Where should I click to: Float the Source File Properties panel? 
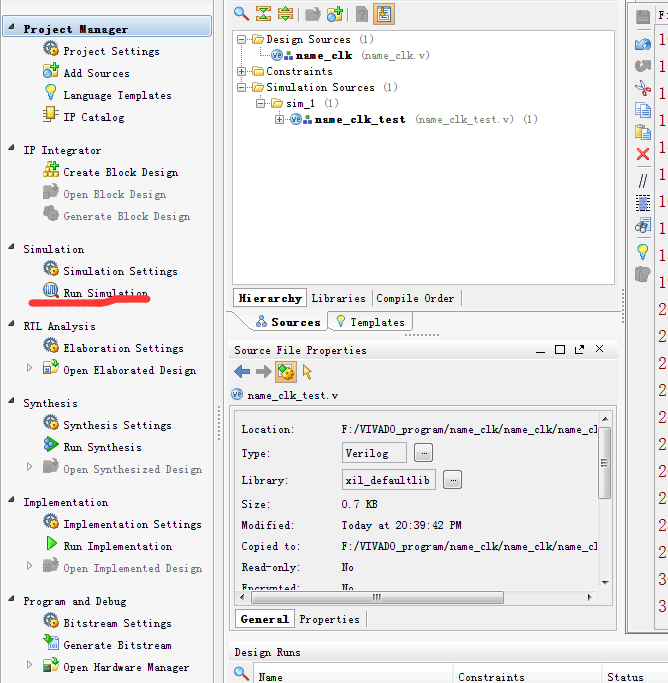pyautogui.click(x=579, y=349)
